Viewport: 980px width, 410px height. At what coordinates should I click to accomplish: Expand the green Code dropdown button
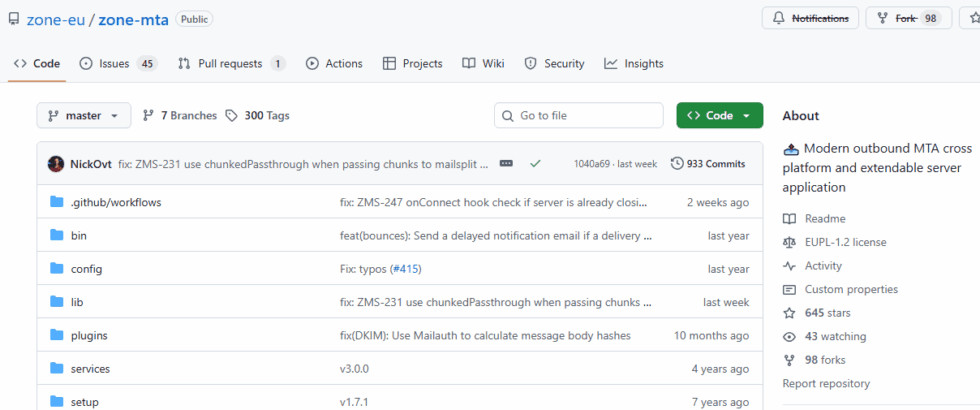coord(719,116)
